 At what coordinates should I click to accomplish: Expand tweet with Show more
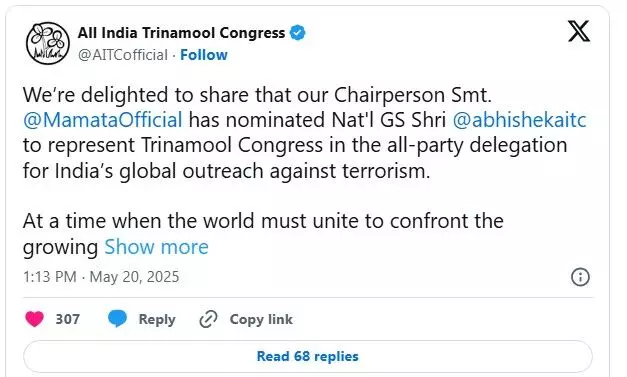click(x=156, y=247)
